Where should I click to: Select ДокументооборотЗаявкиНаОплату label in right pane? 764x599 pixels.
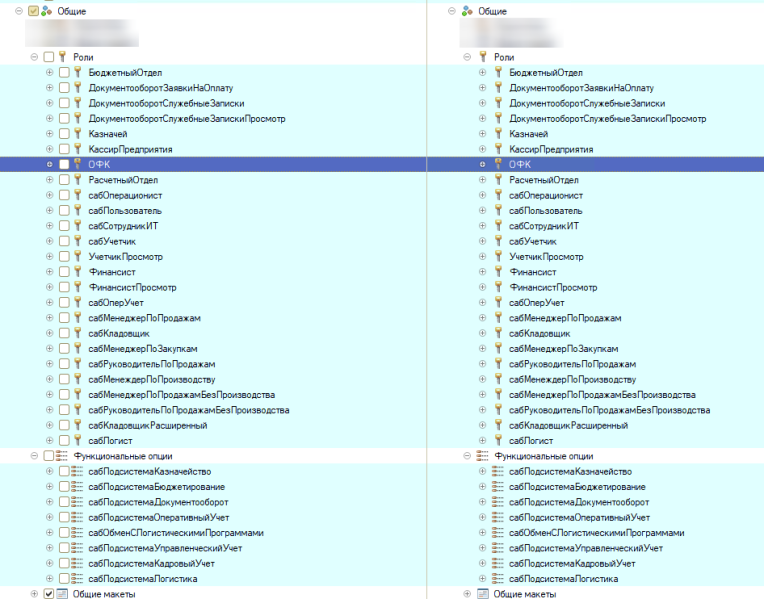(581, 88)
